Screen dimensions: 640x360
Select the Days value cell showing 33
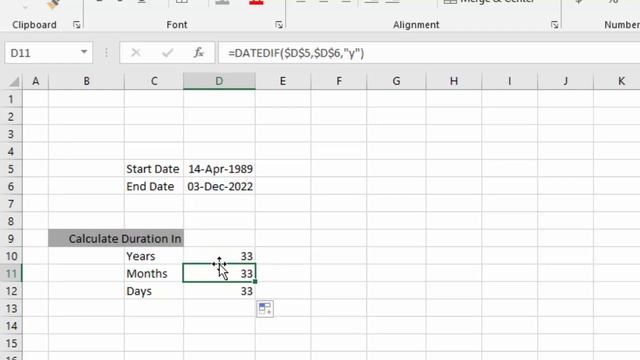pos(220,291)
